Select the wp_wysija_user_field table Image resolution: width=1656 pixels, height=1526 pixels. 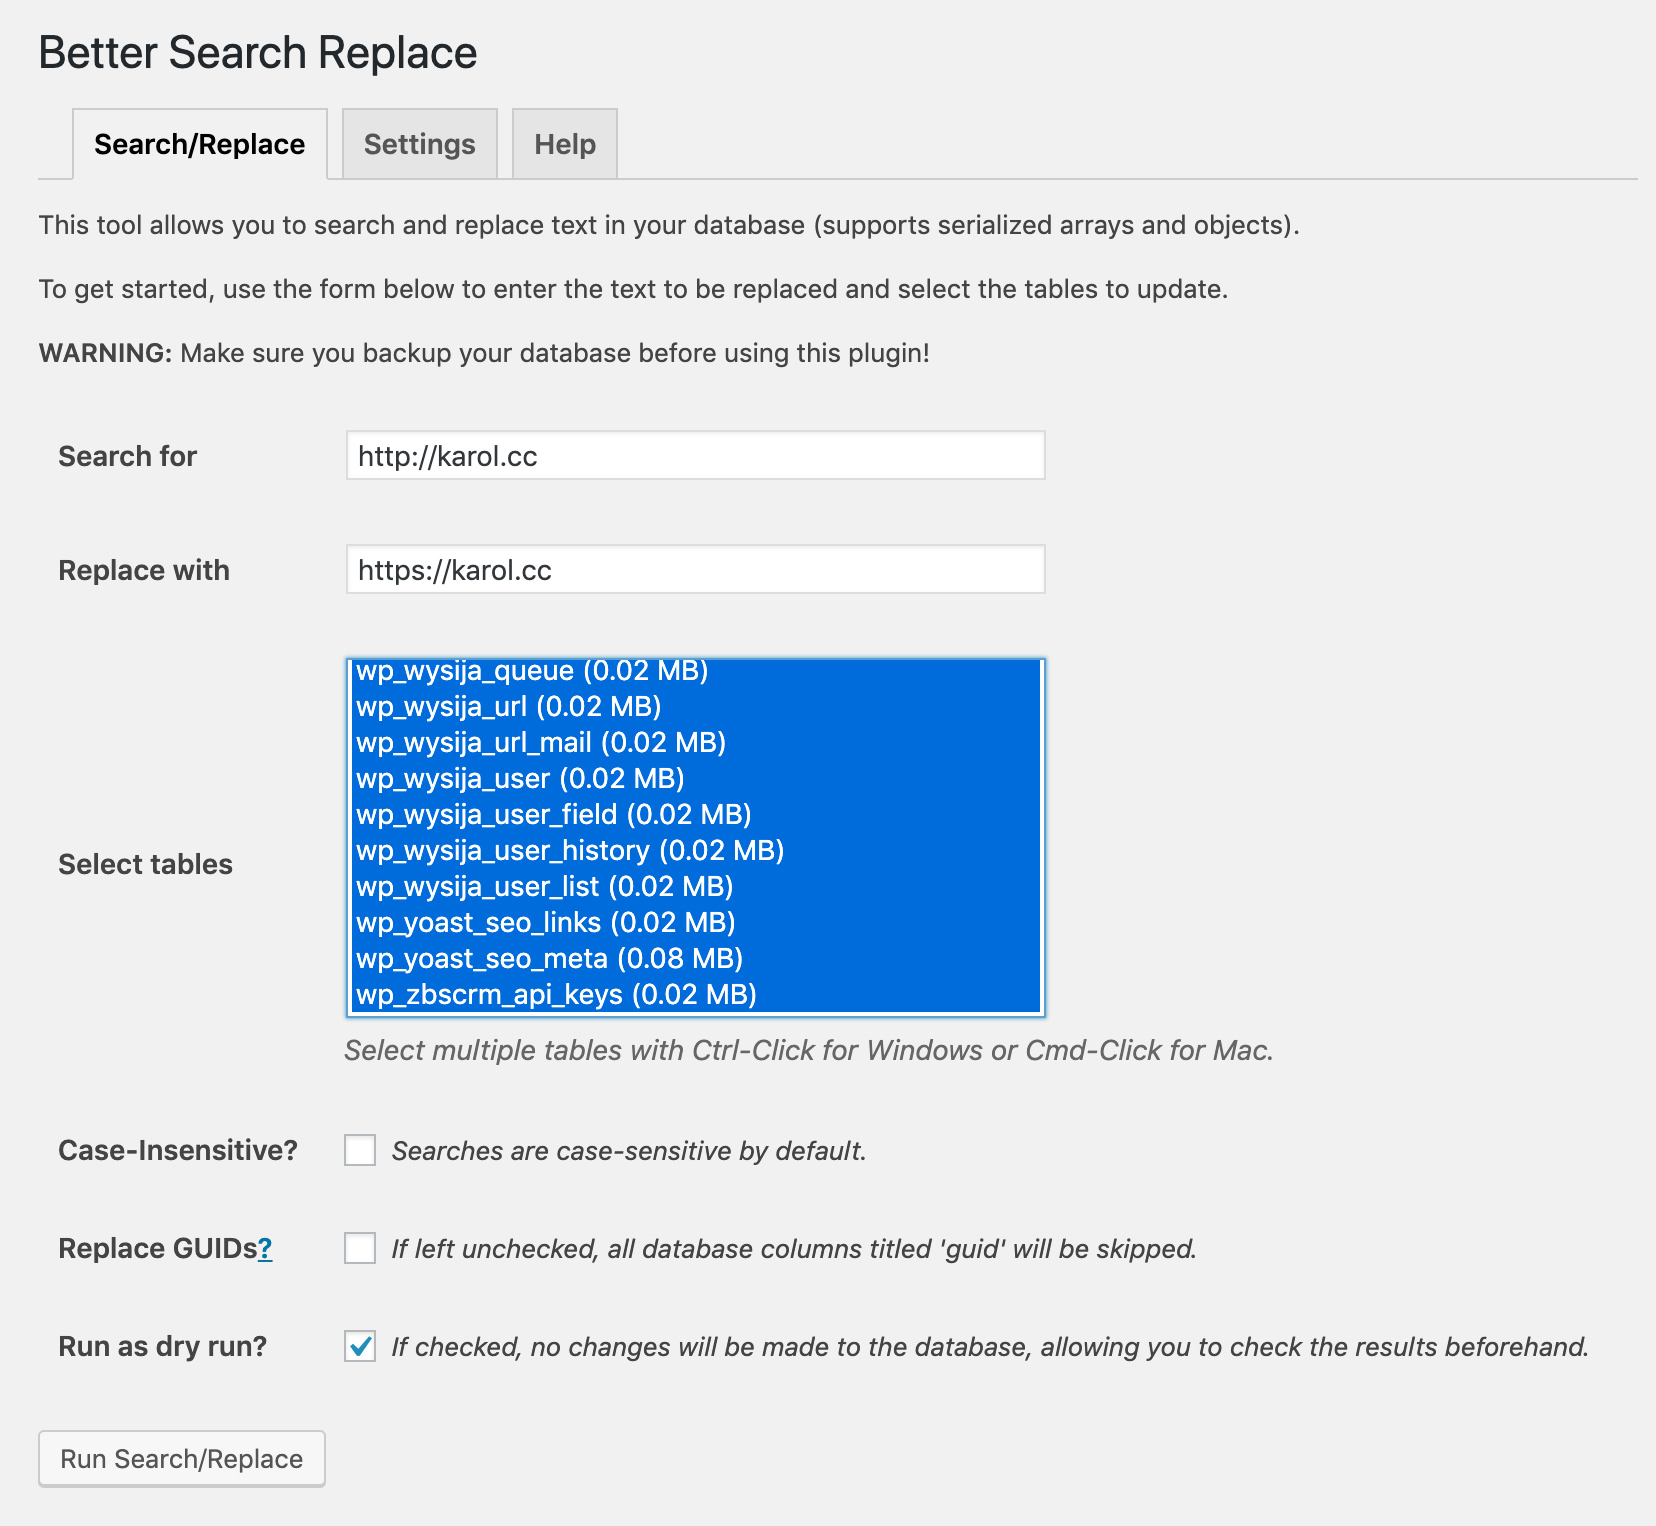[x=552, y=814]
